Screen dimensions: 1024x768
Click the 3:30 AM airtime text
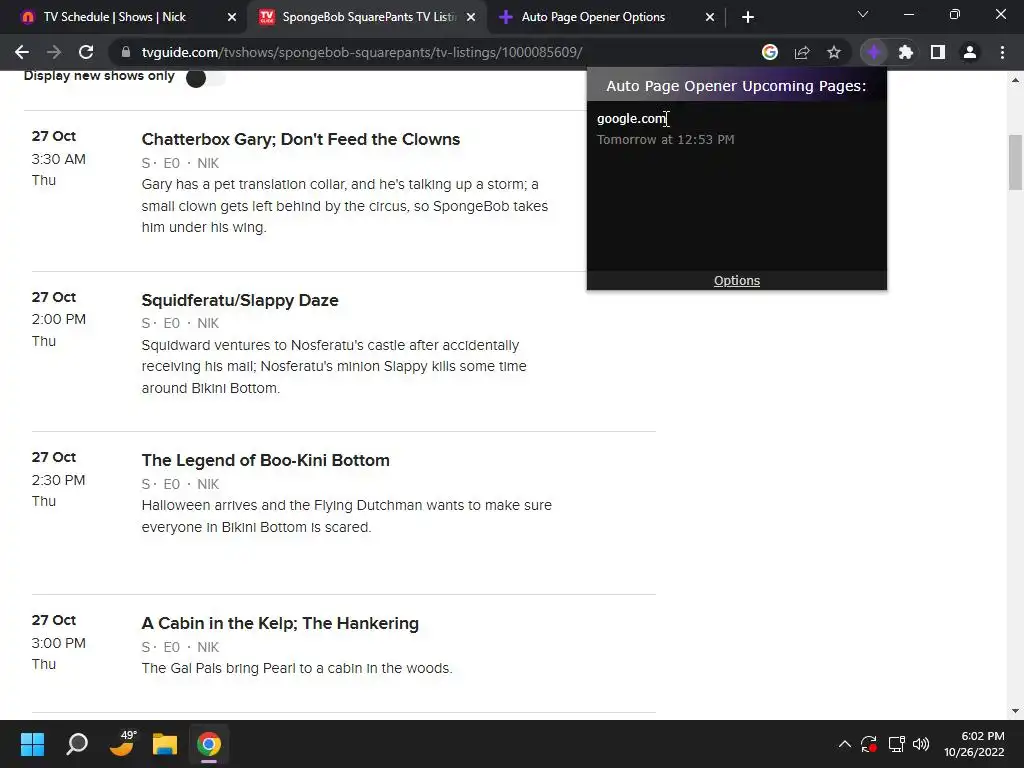click(58, 159)
